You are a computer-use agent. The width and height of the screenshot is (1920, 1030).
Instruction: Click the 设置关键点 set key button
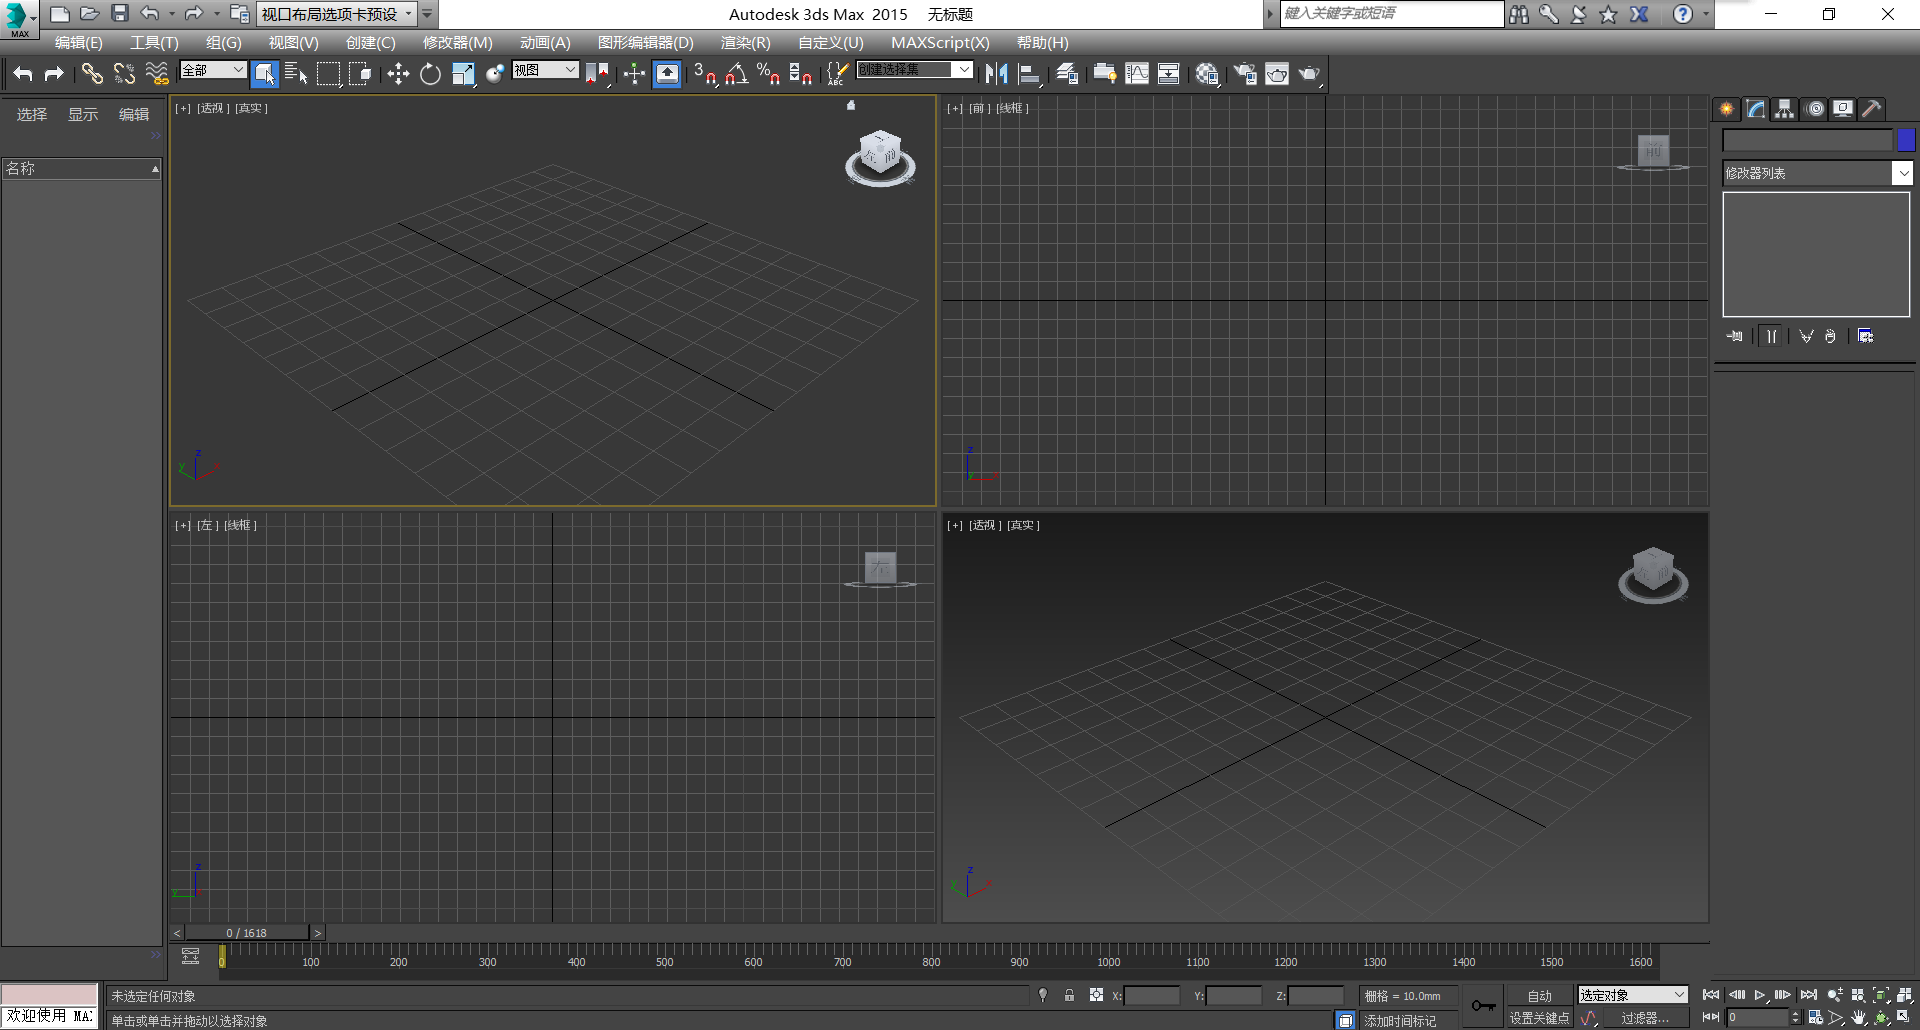pos(1539,1018)
